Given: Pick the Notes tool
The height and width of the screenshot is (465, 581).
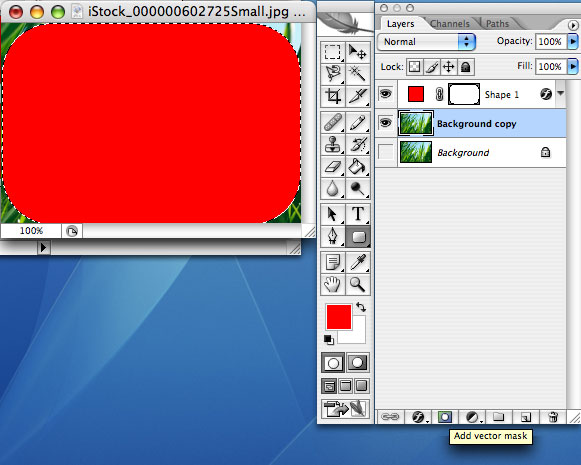Looking at the screenshot, I should 333,262.
